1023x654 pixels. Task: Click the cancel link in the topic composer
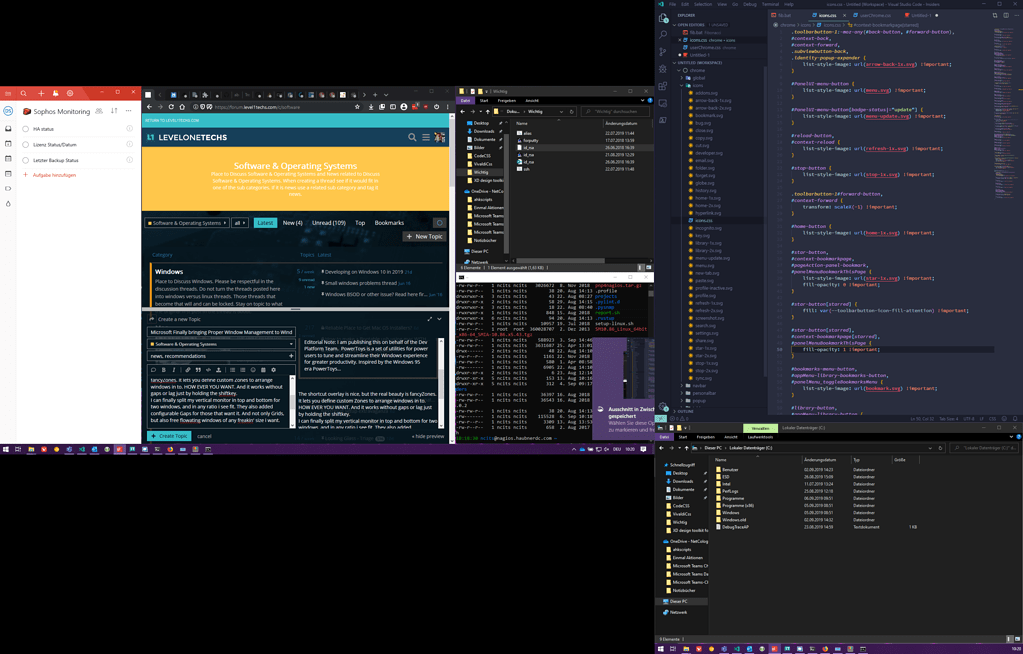point(205,436)
